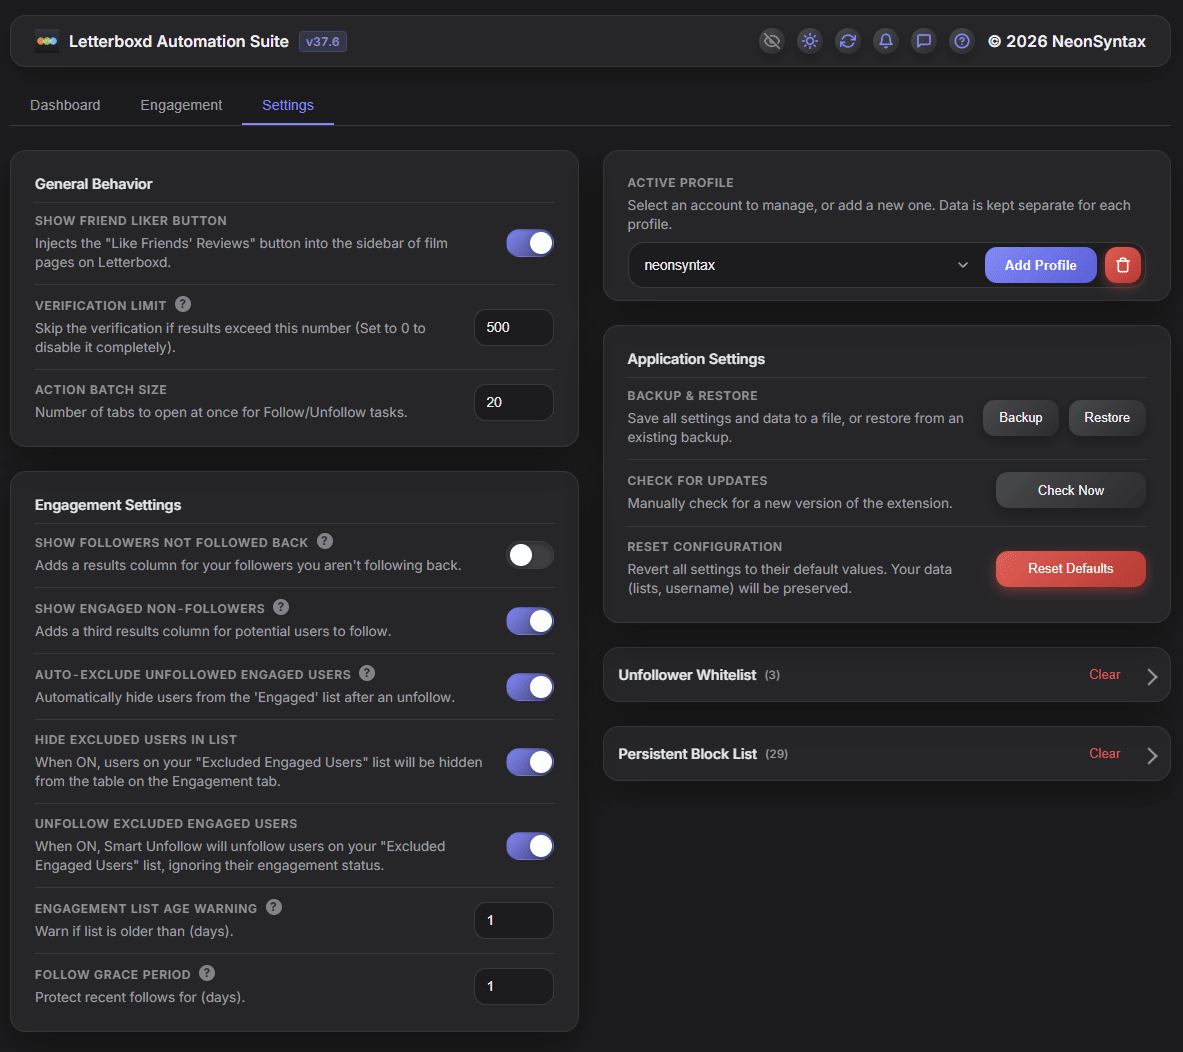Click the Action Batch Size input field
Image resolution: width=1183 pixels, height=1052 pixels.
(x=514, y=402)
